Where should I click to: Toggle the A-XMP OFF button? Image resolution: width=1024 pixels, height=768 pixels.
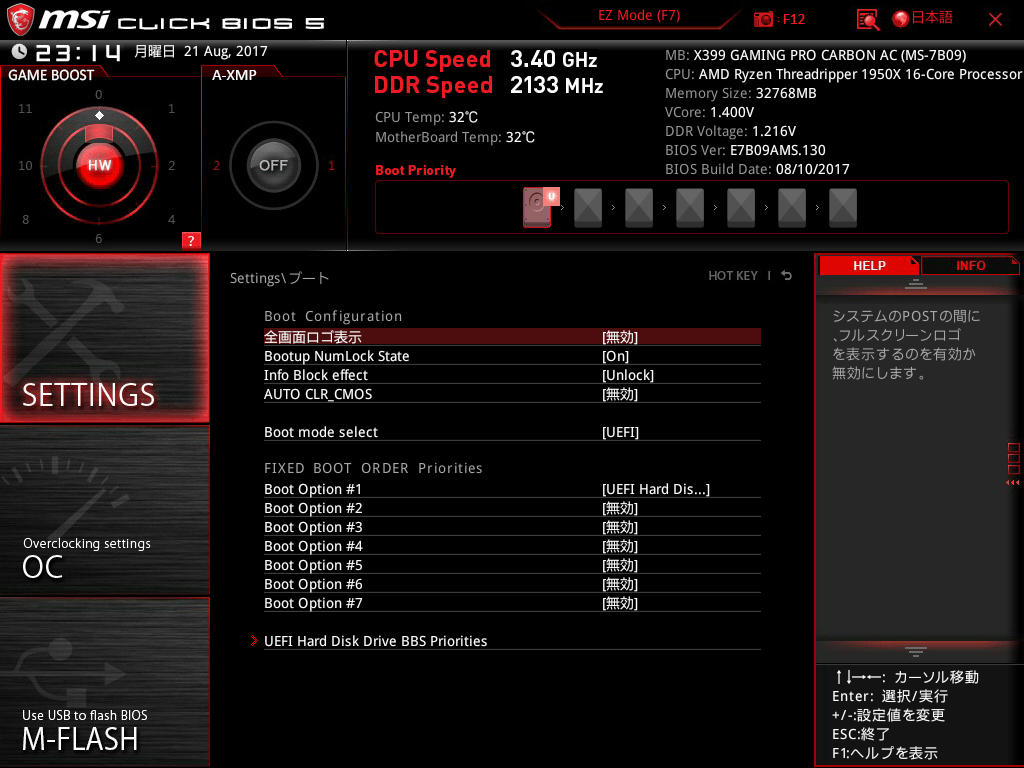point(273,165)
